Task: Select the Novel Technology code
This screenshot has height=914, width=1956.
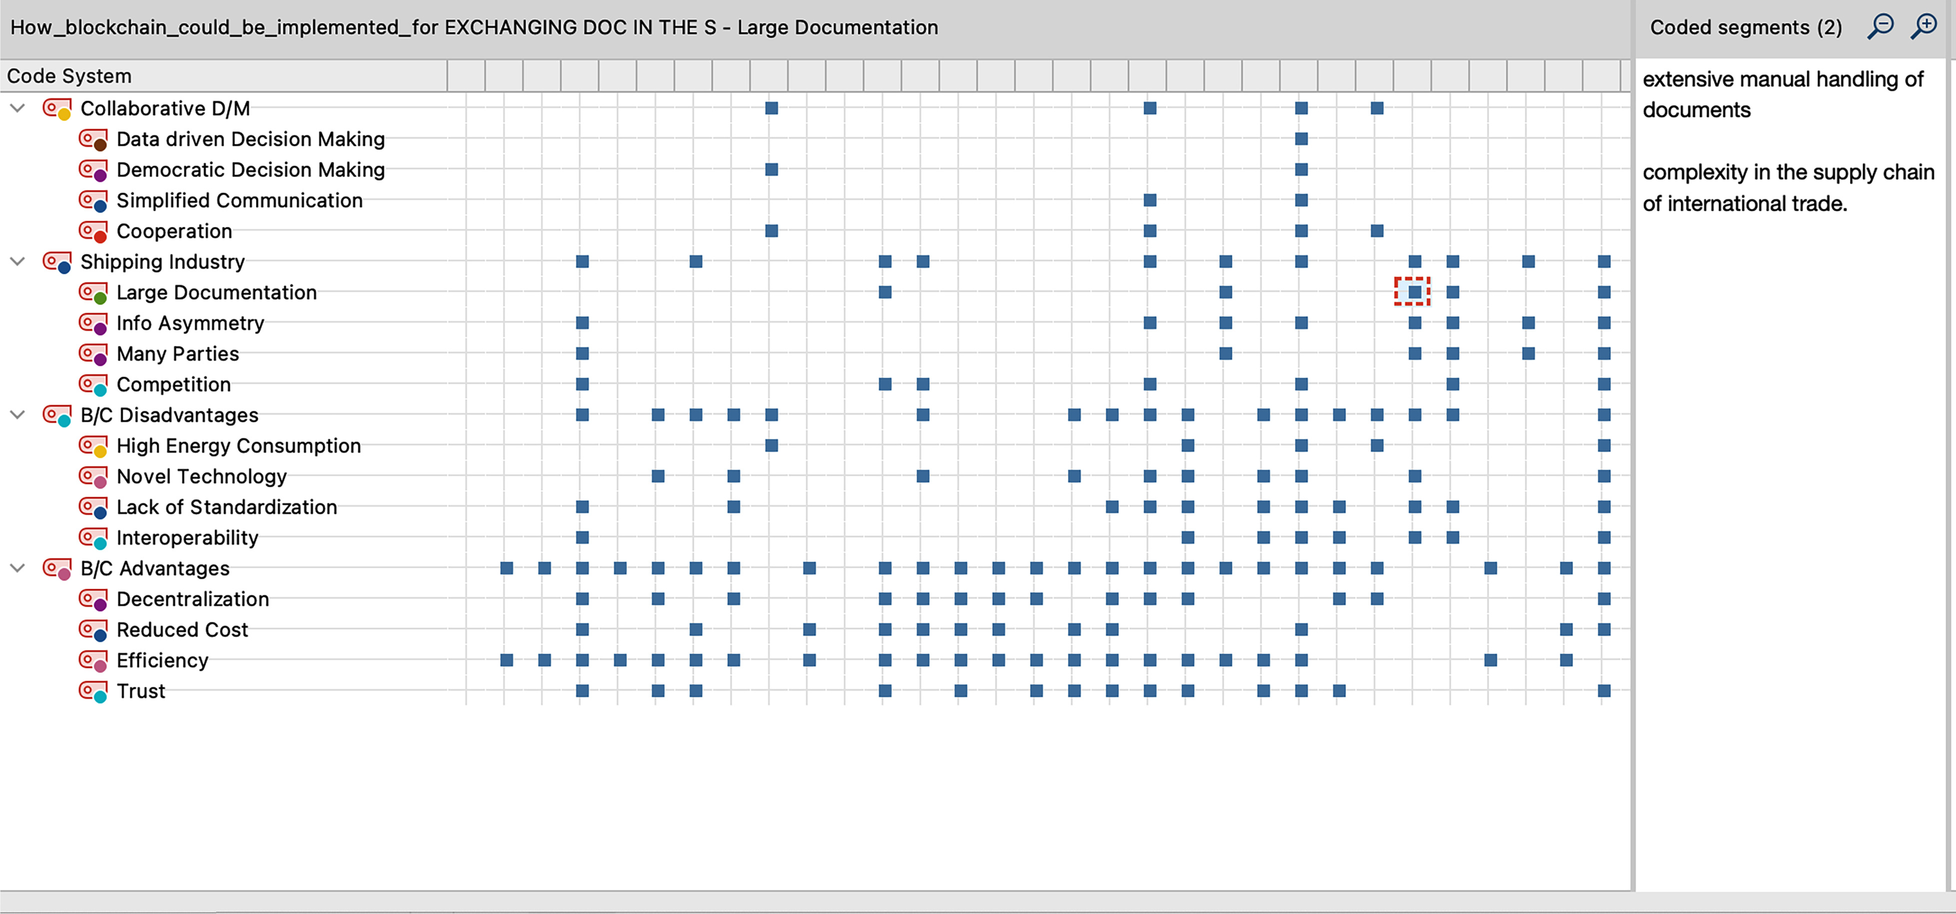Action: pos(201,476)
